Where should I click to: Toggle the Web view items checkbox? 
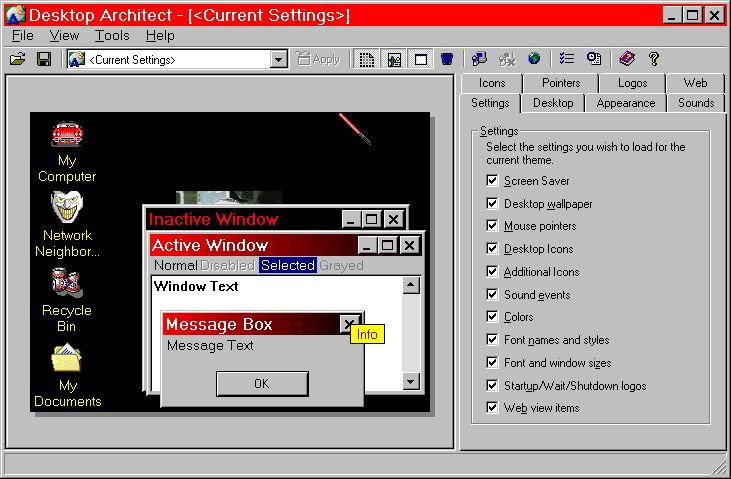pyautogui.click(x=492, y=408)
